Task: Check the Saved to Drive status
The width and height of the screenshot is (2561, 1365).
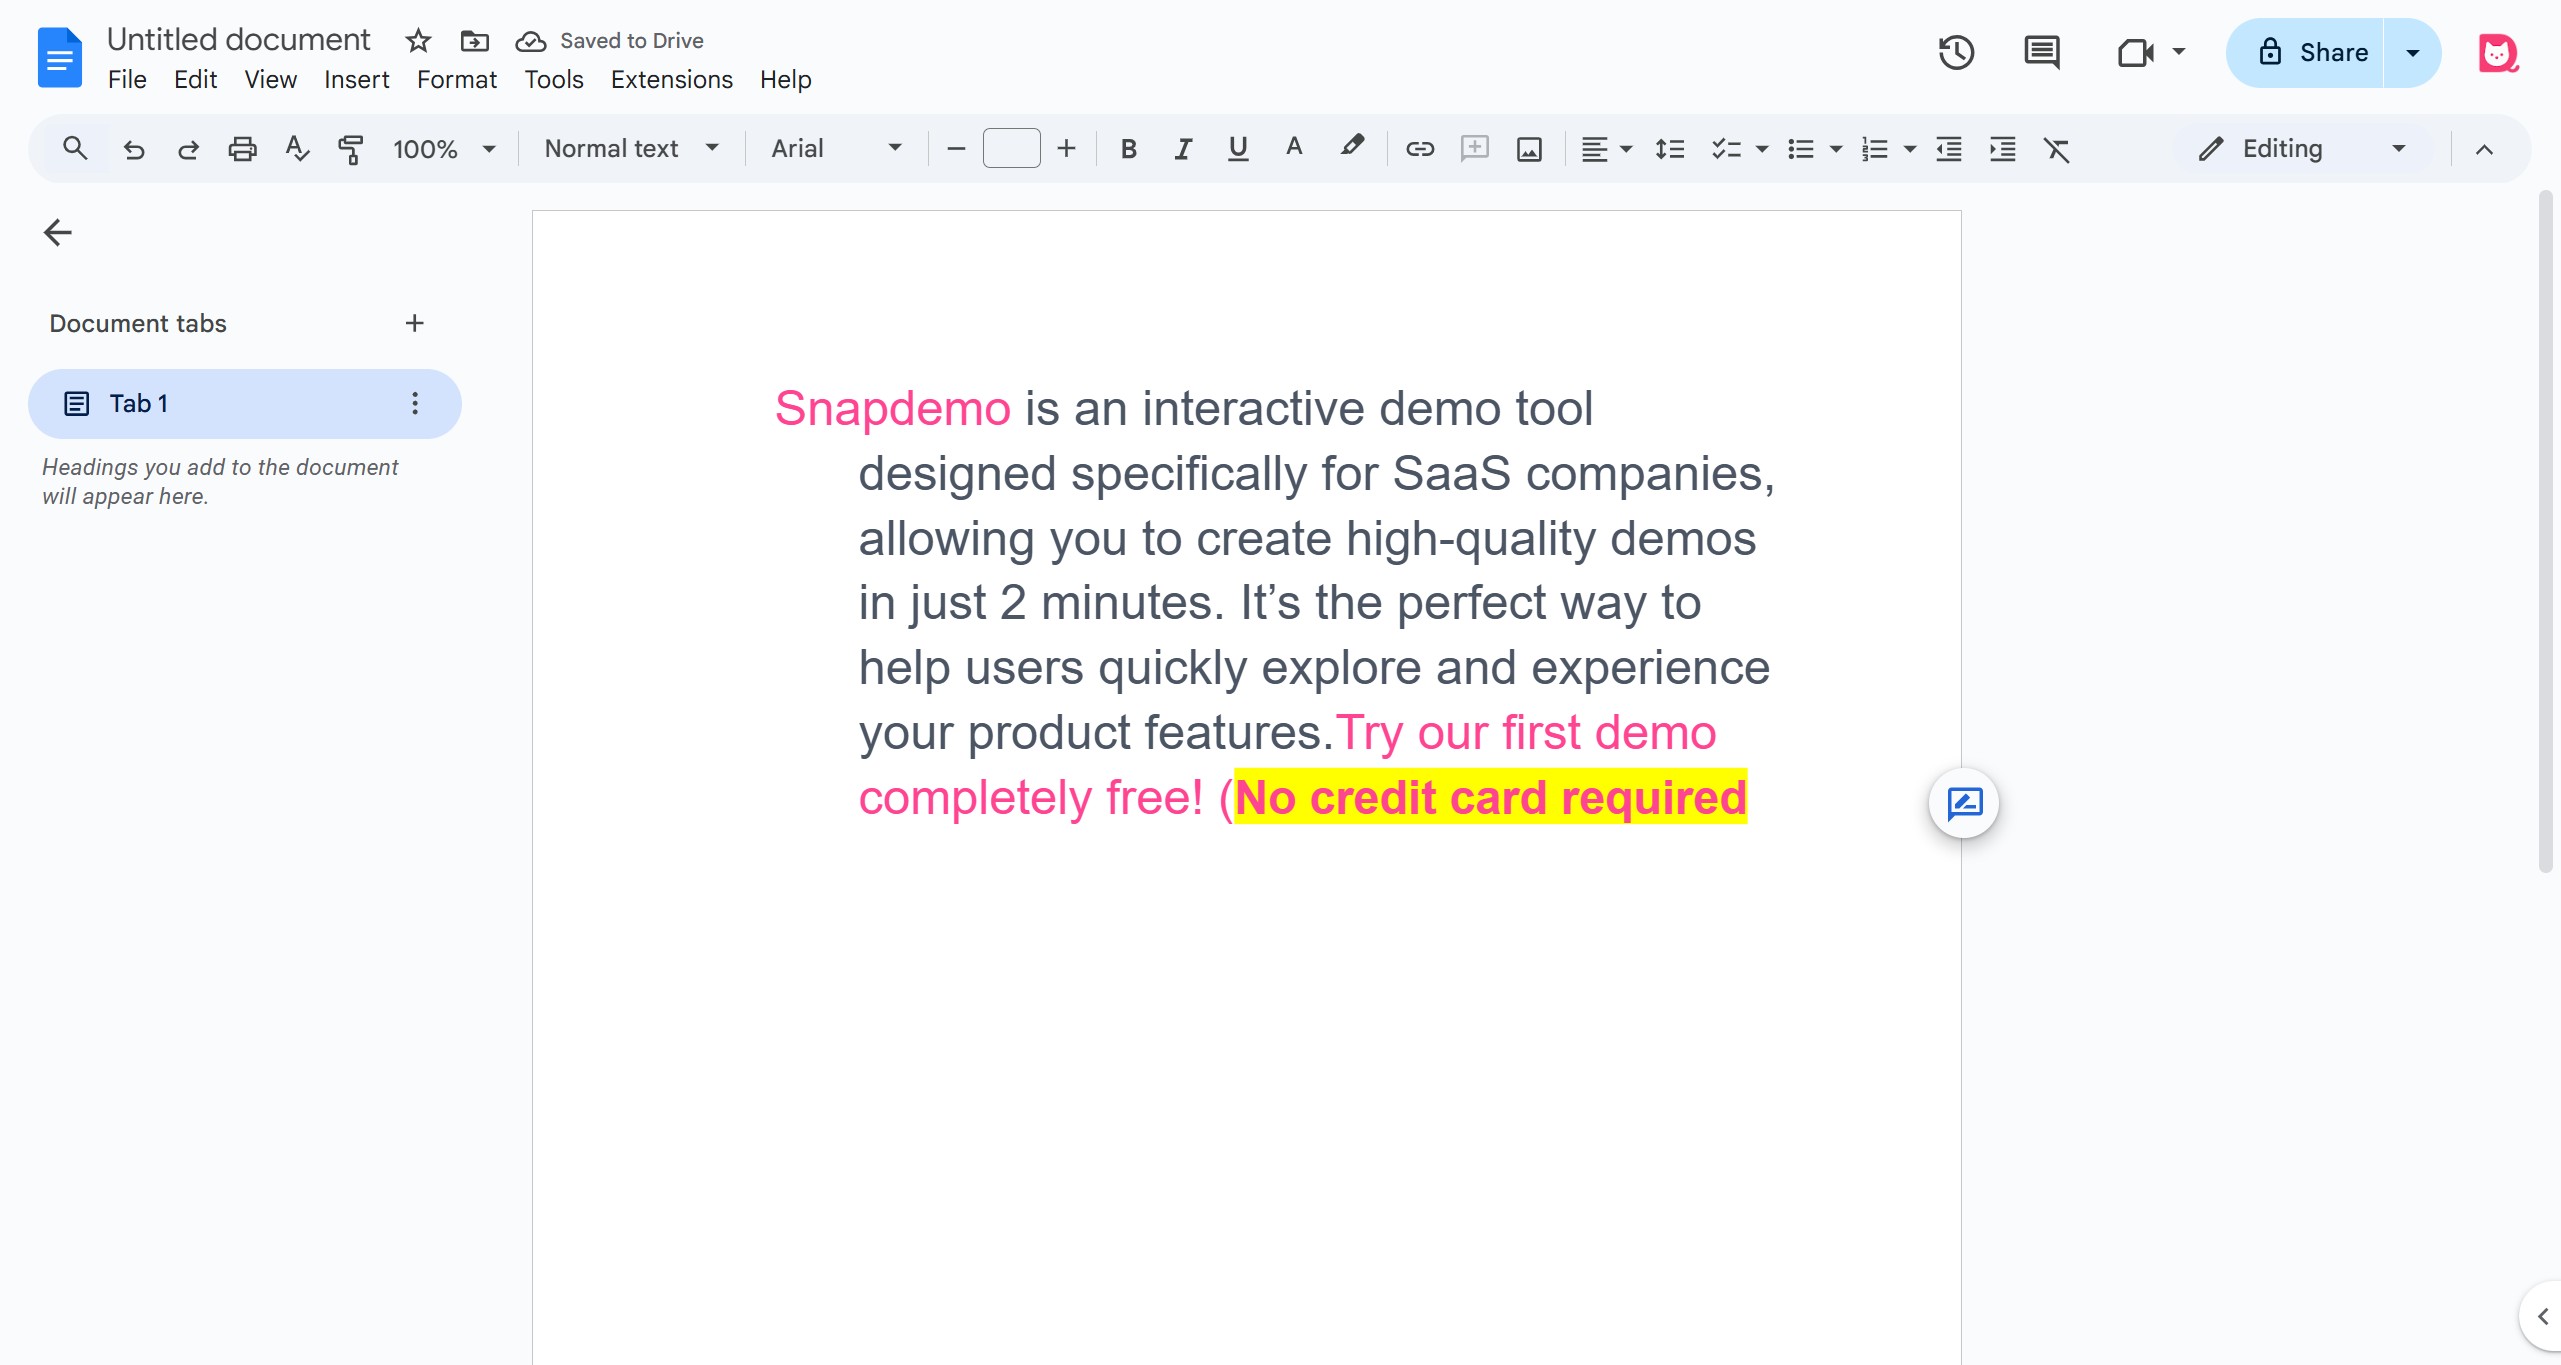Action: point(609,41)
